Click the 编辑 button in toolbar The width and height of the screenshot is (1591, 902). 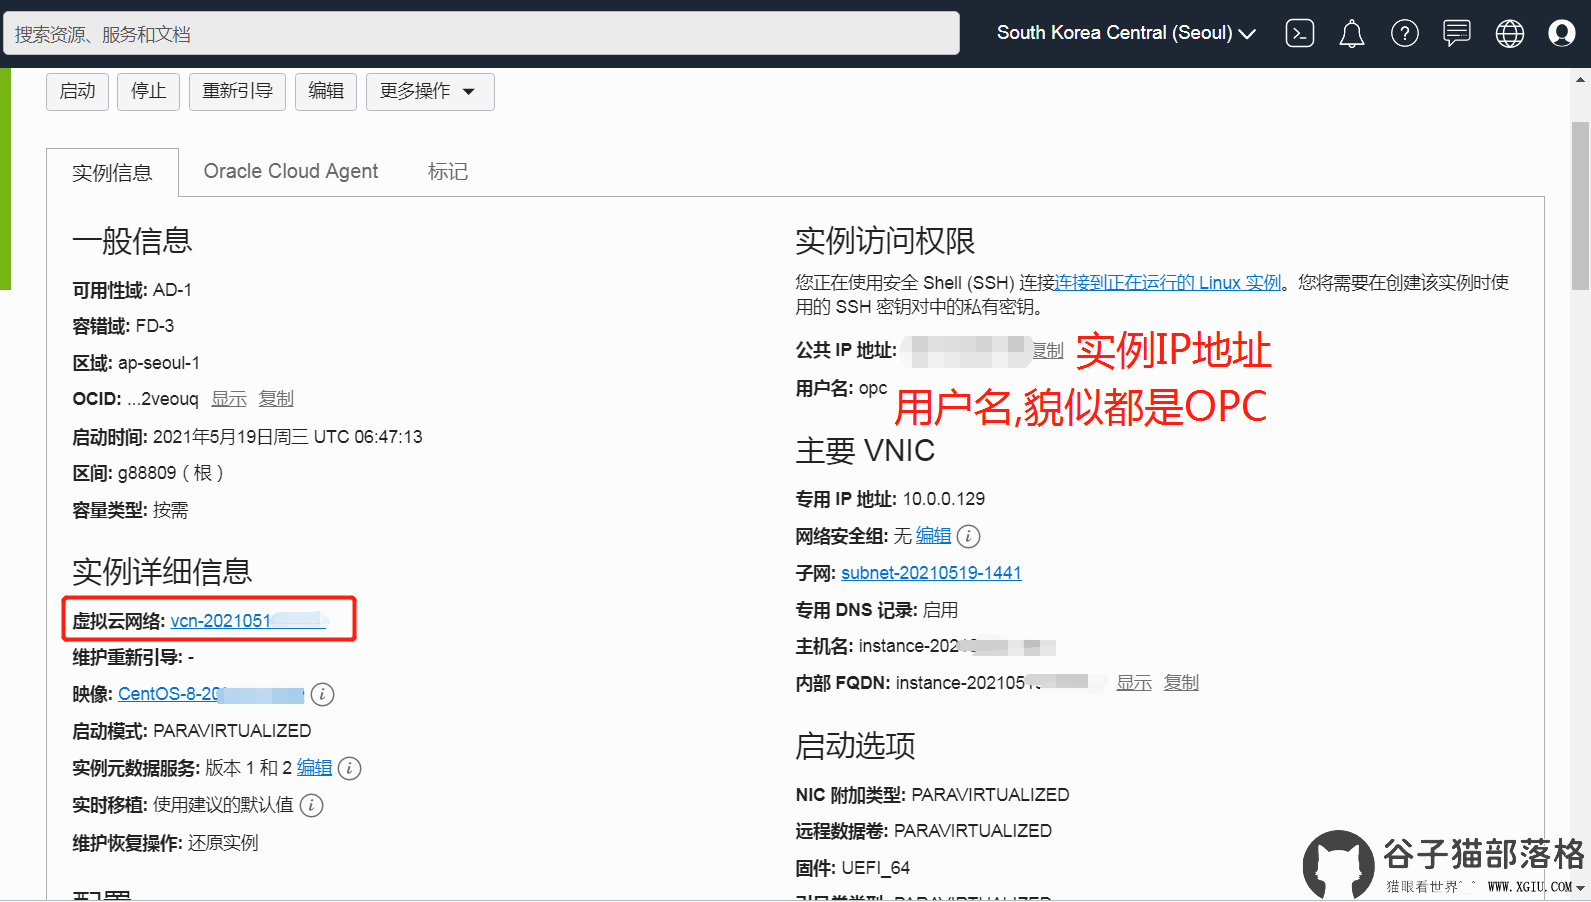[x=326, y=91]
